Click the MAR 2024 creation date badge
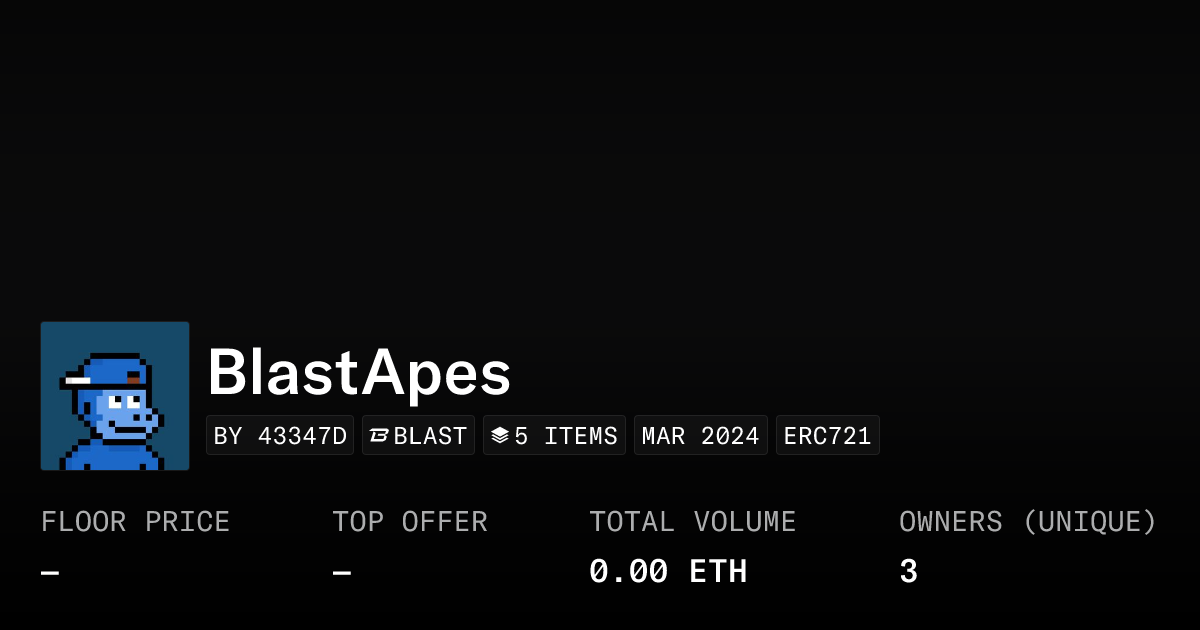 pyautogui.click(x=700, y=436)
